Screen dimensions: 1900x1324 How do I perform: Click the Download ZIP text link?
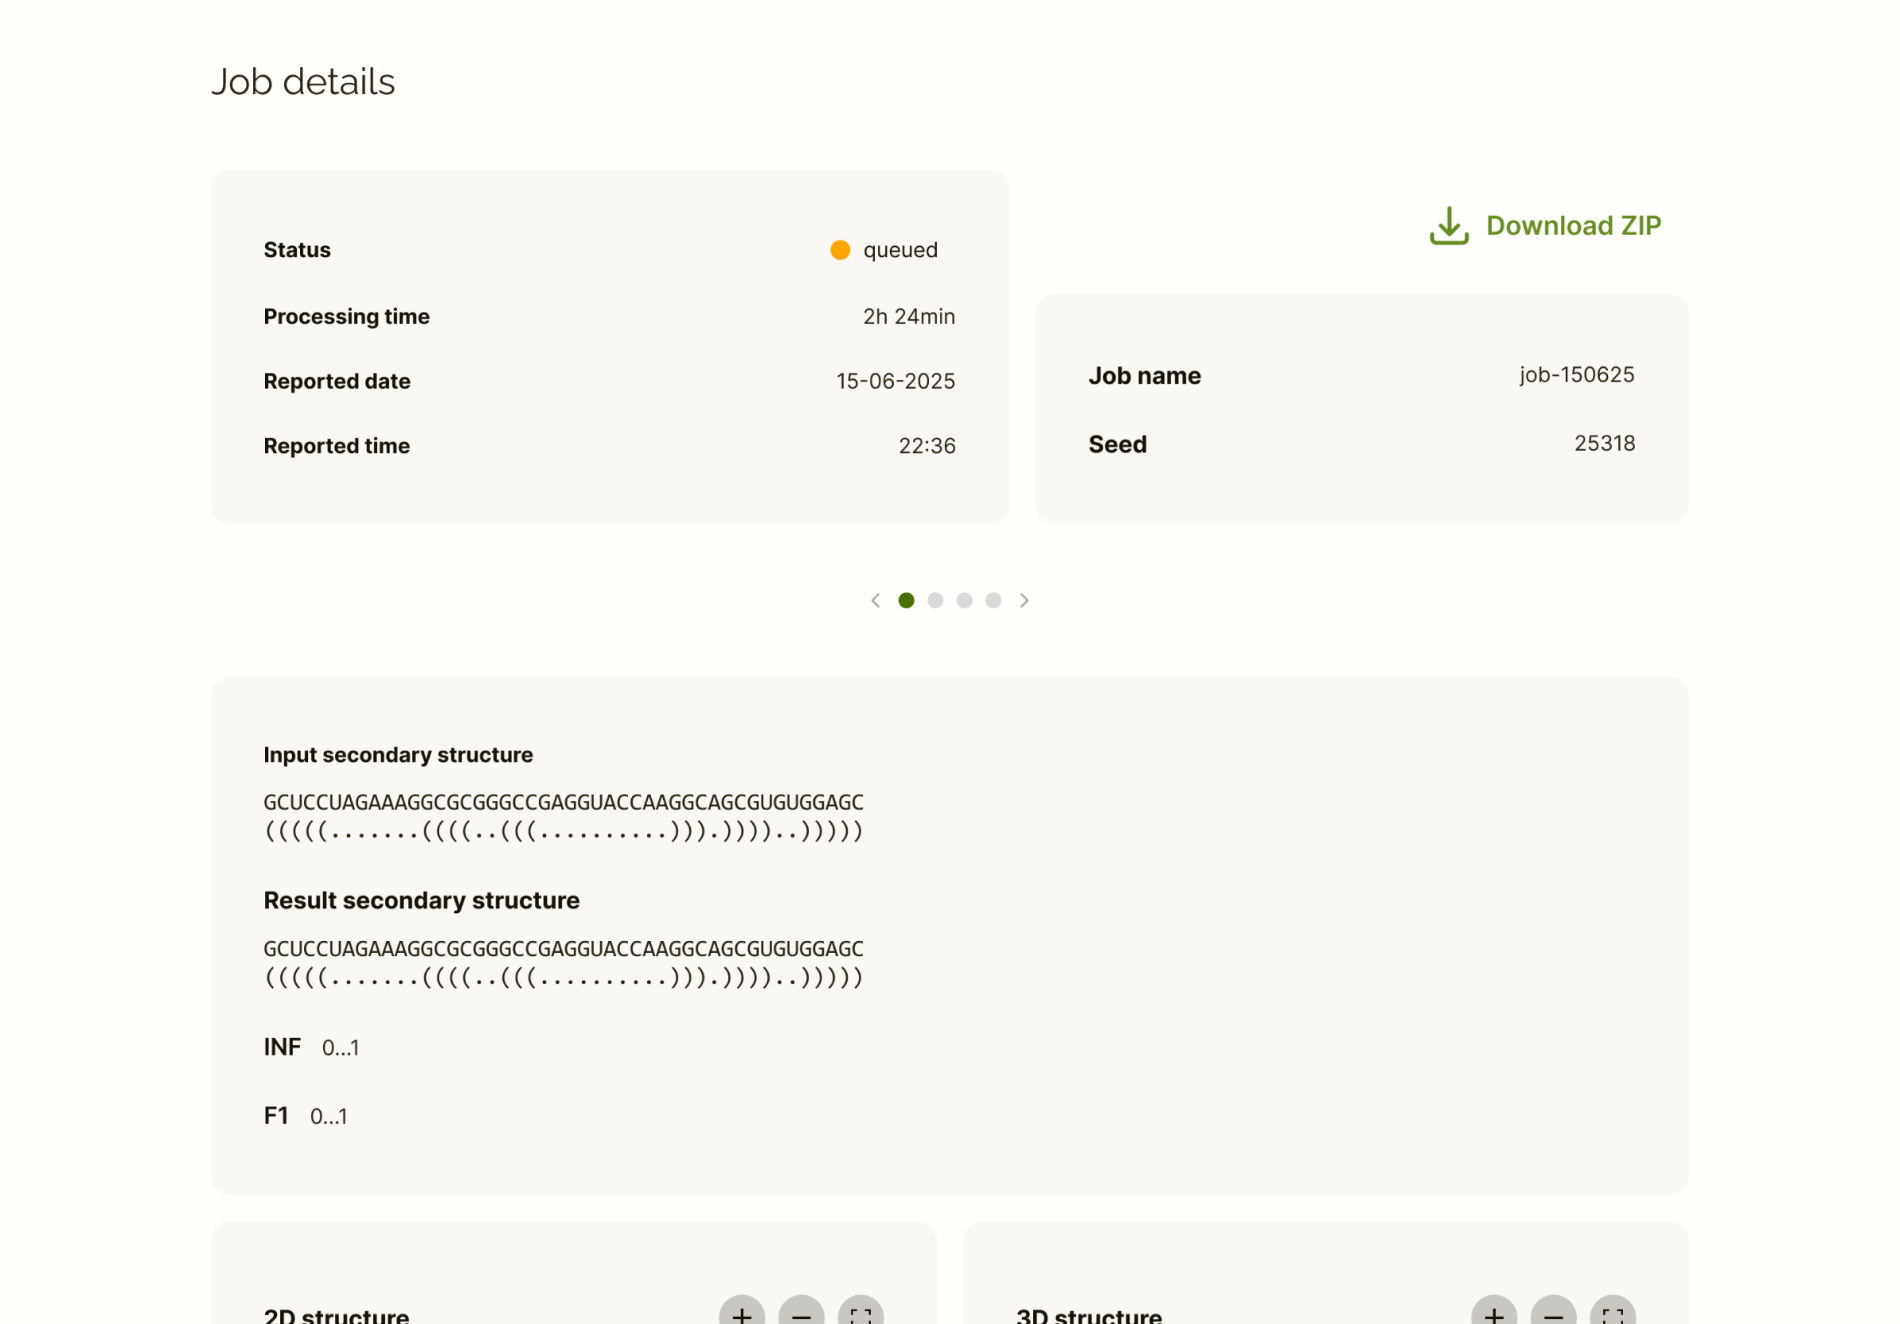[1573, 226]
